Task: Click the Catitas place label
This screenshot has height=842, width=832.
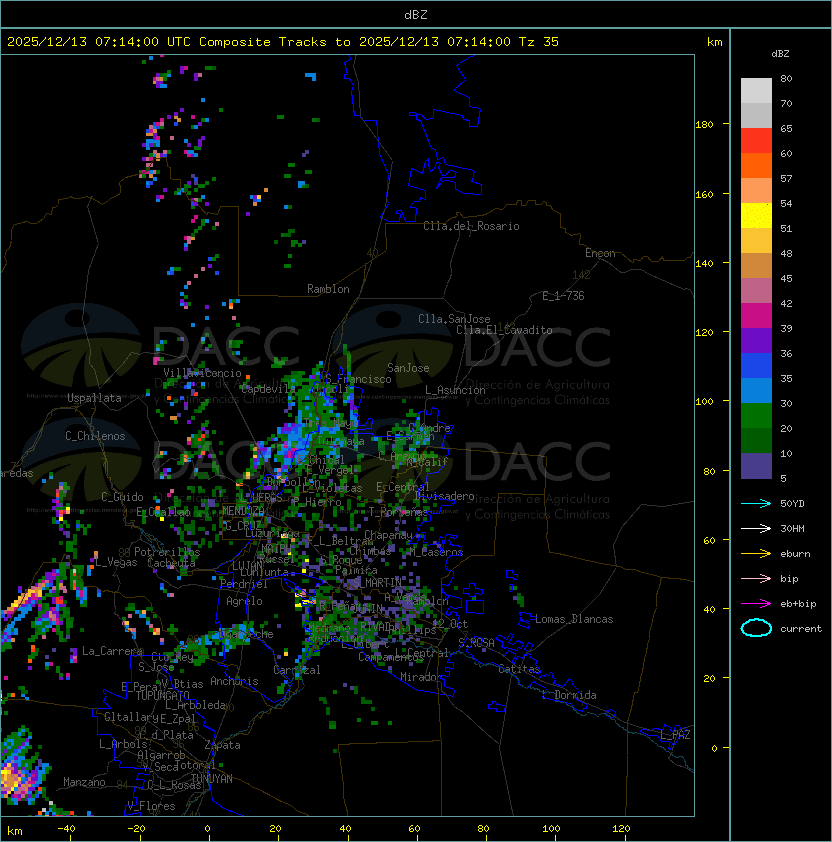Action: click(519, 669)
